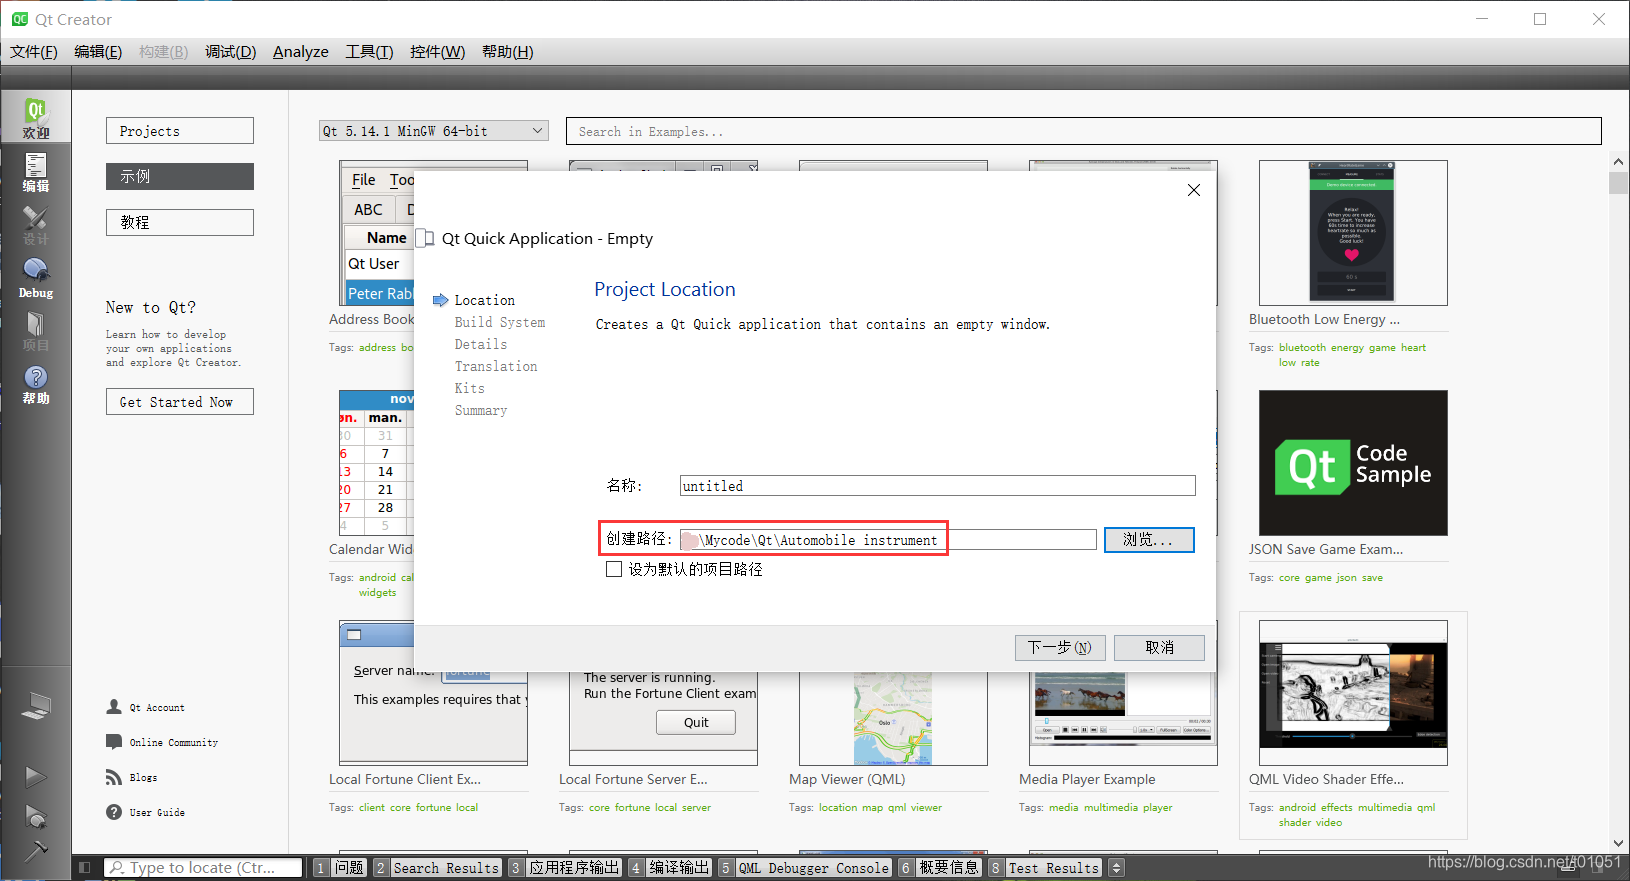Open QML Video Shader Effects thumbnail

(x=1353, y=693)
